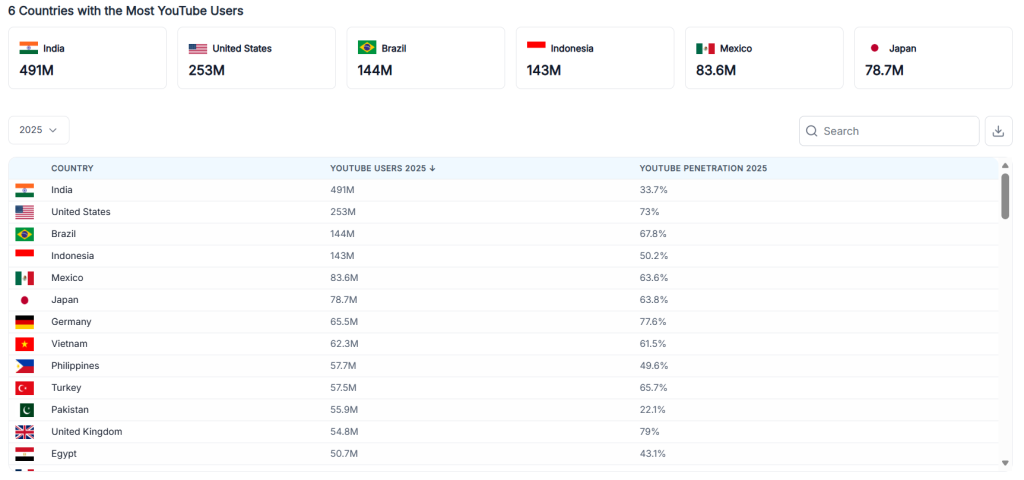Click Turkey flag in table
The height and width of the screenshot is (480, 1024).
24,388
